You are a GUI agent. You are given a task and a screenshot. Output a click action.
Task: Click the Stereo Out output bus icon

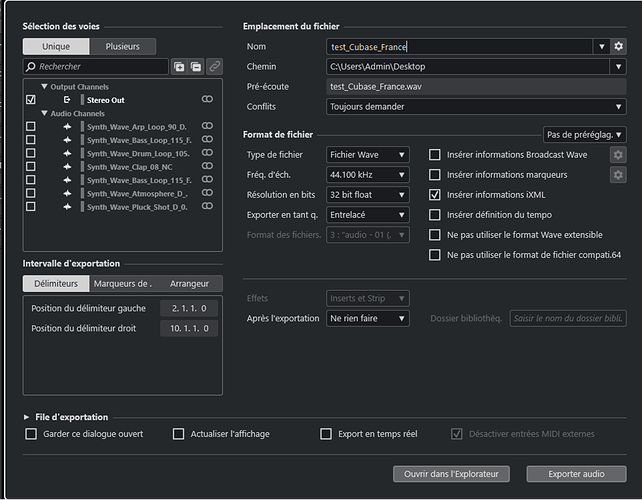[67, 100]
